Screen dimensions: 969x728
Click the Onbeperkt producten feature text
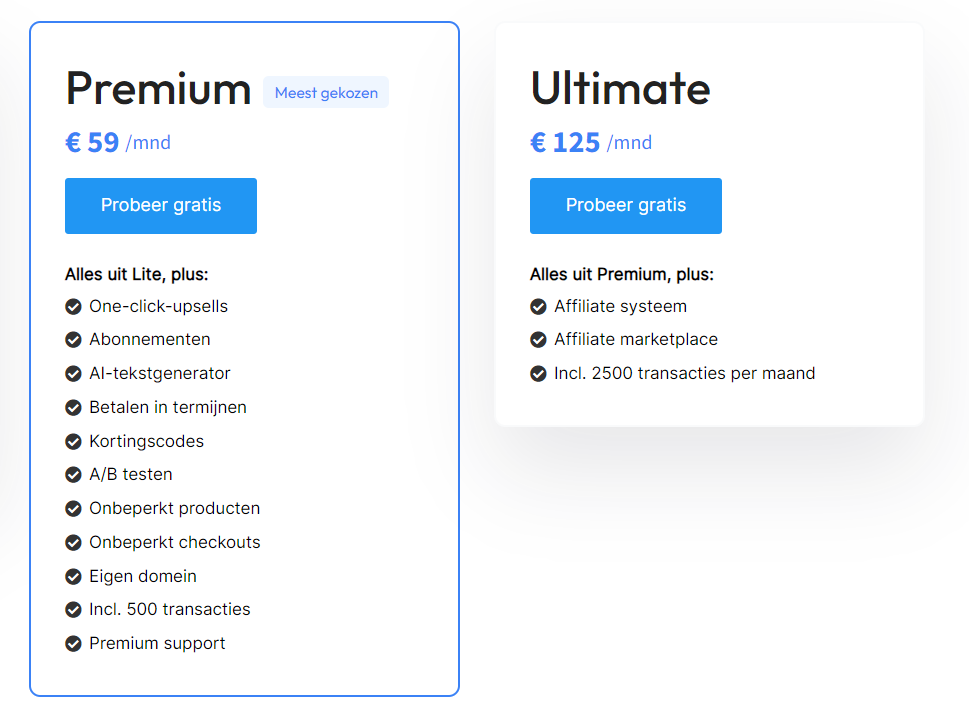pos(174,508)
